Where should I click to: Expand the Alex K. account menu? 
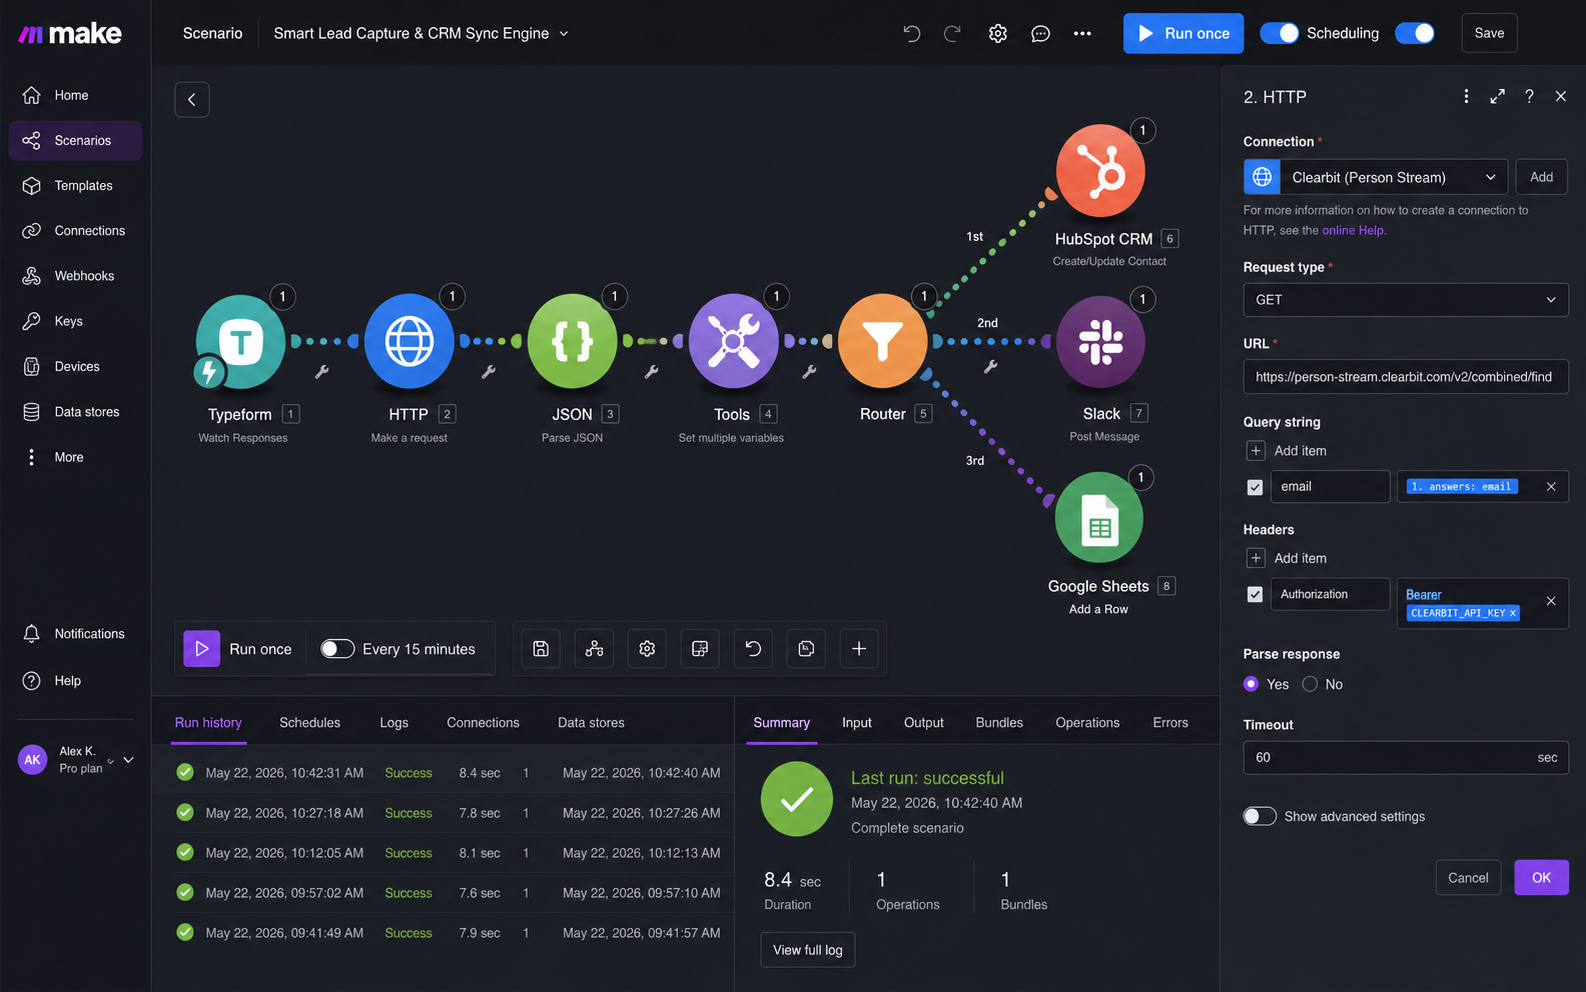click(128, 760)
